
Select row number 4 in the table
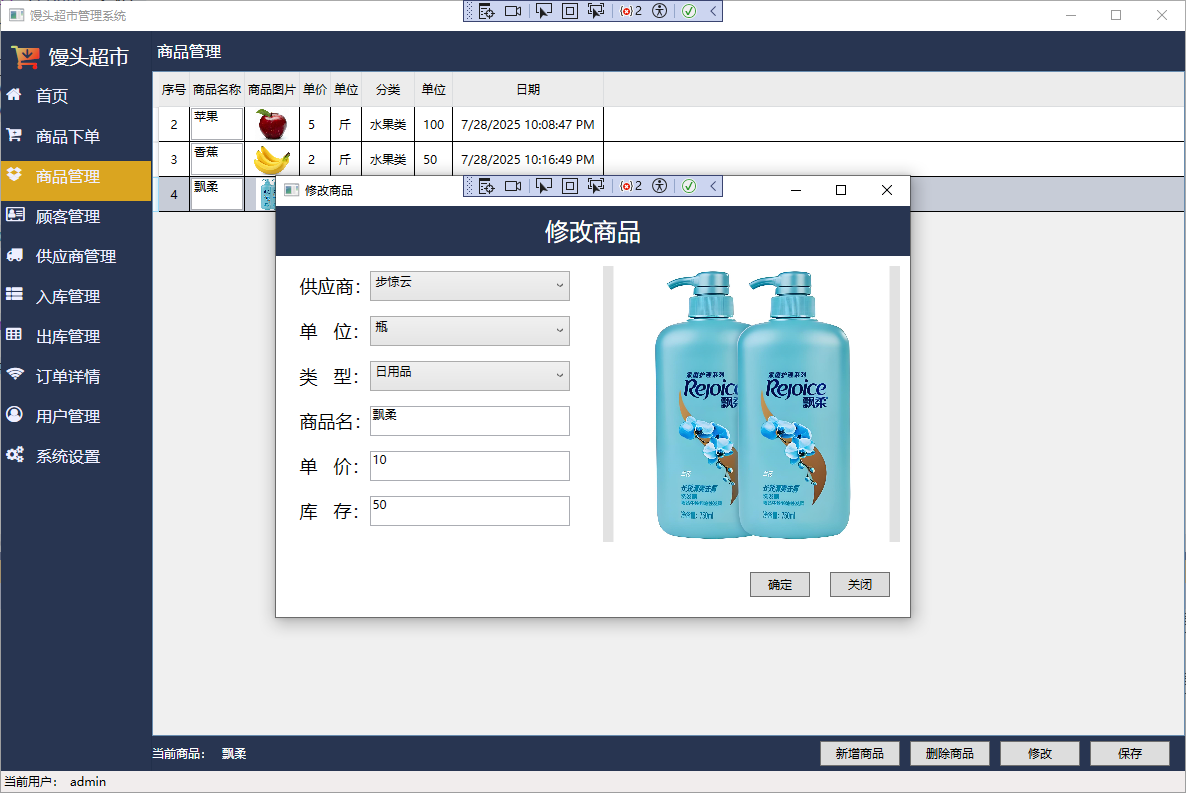coord(174,194)
